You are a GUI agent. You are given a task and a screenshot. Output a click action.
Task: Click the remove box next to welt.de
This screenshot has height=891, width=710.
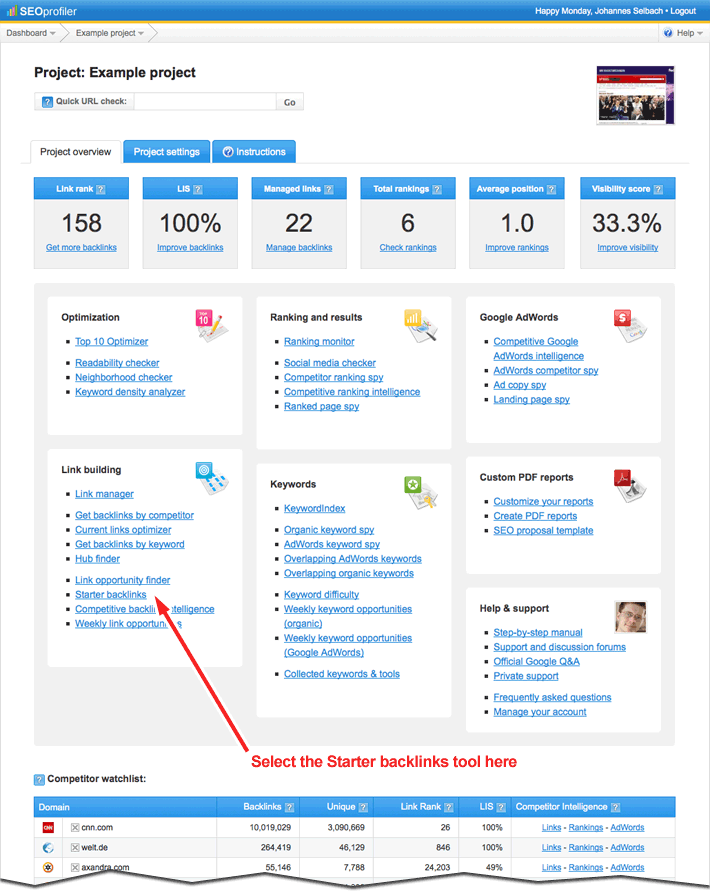click(x=75, y=848)
